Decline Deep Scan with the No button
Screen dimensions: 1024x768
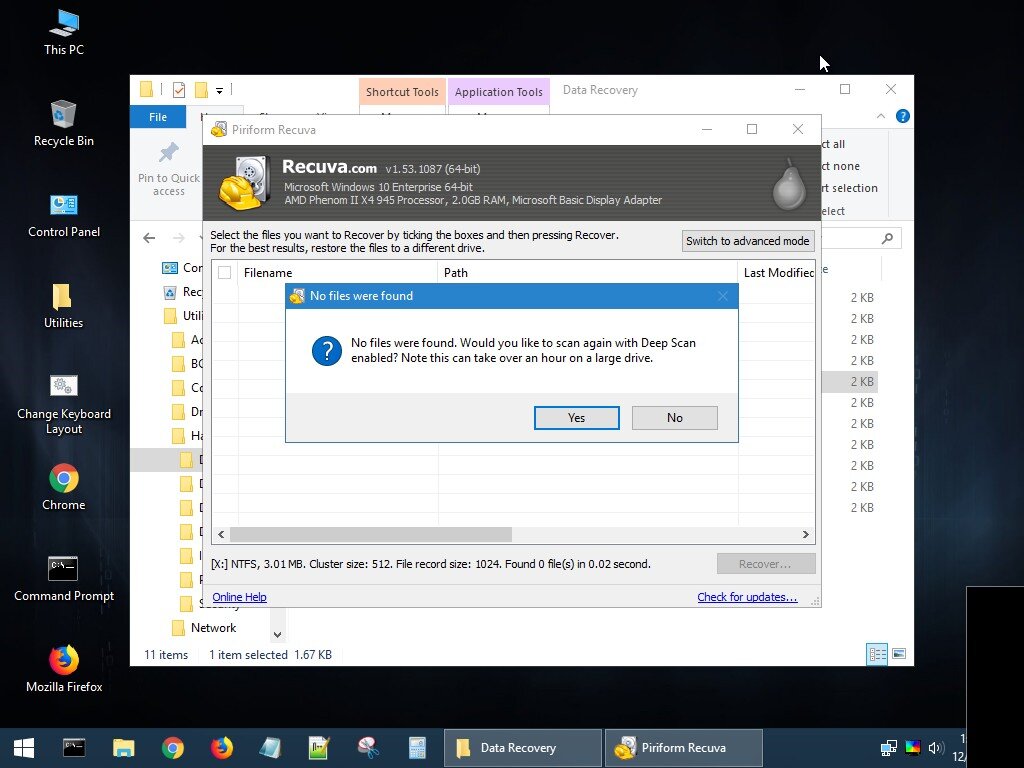tap(674, 418)
